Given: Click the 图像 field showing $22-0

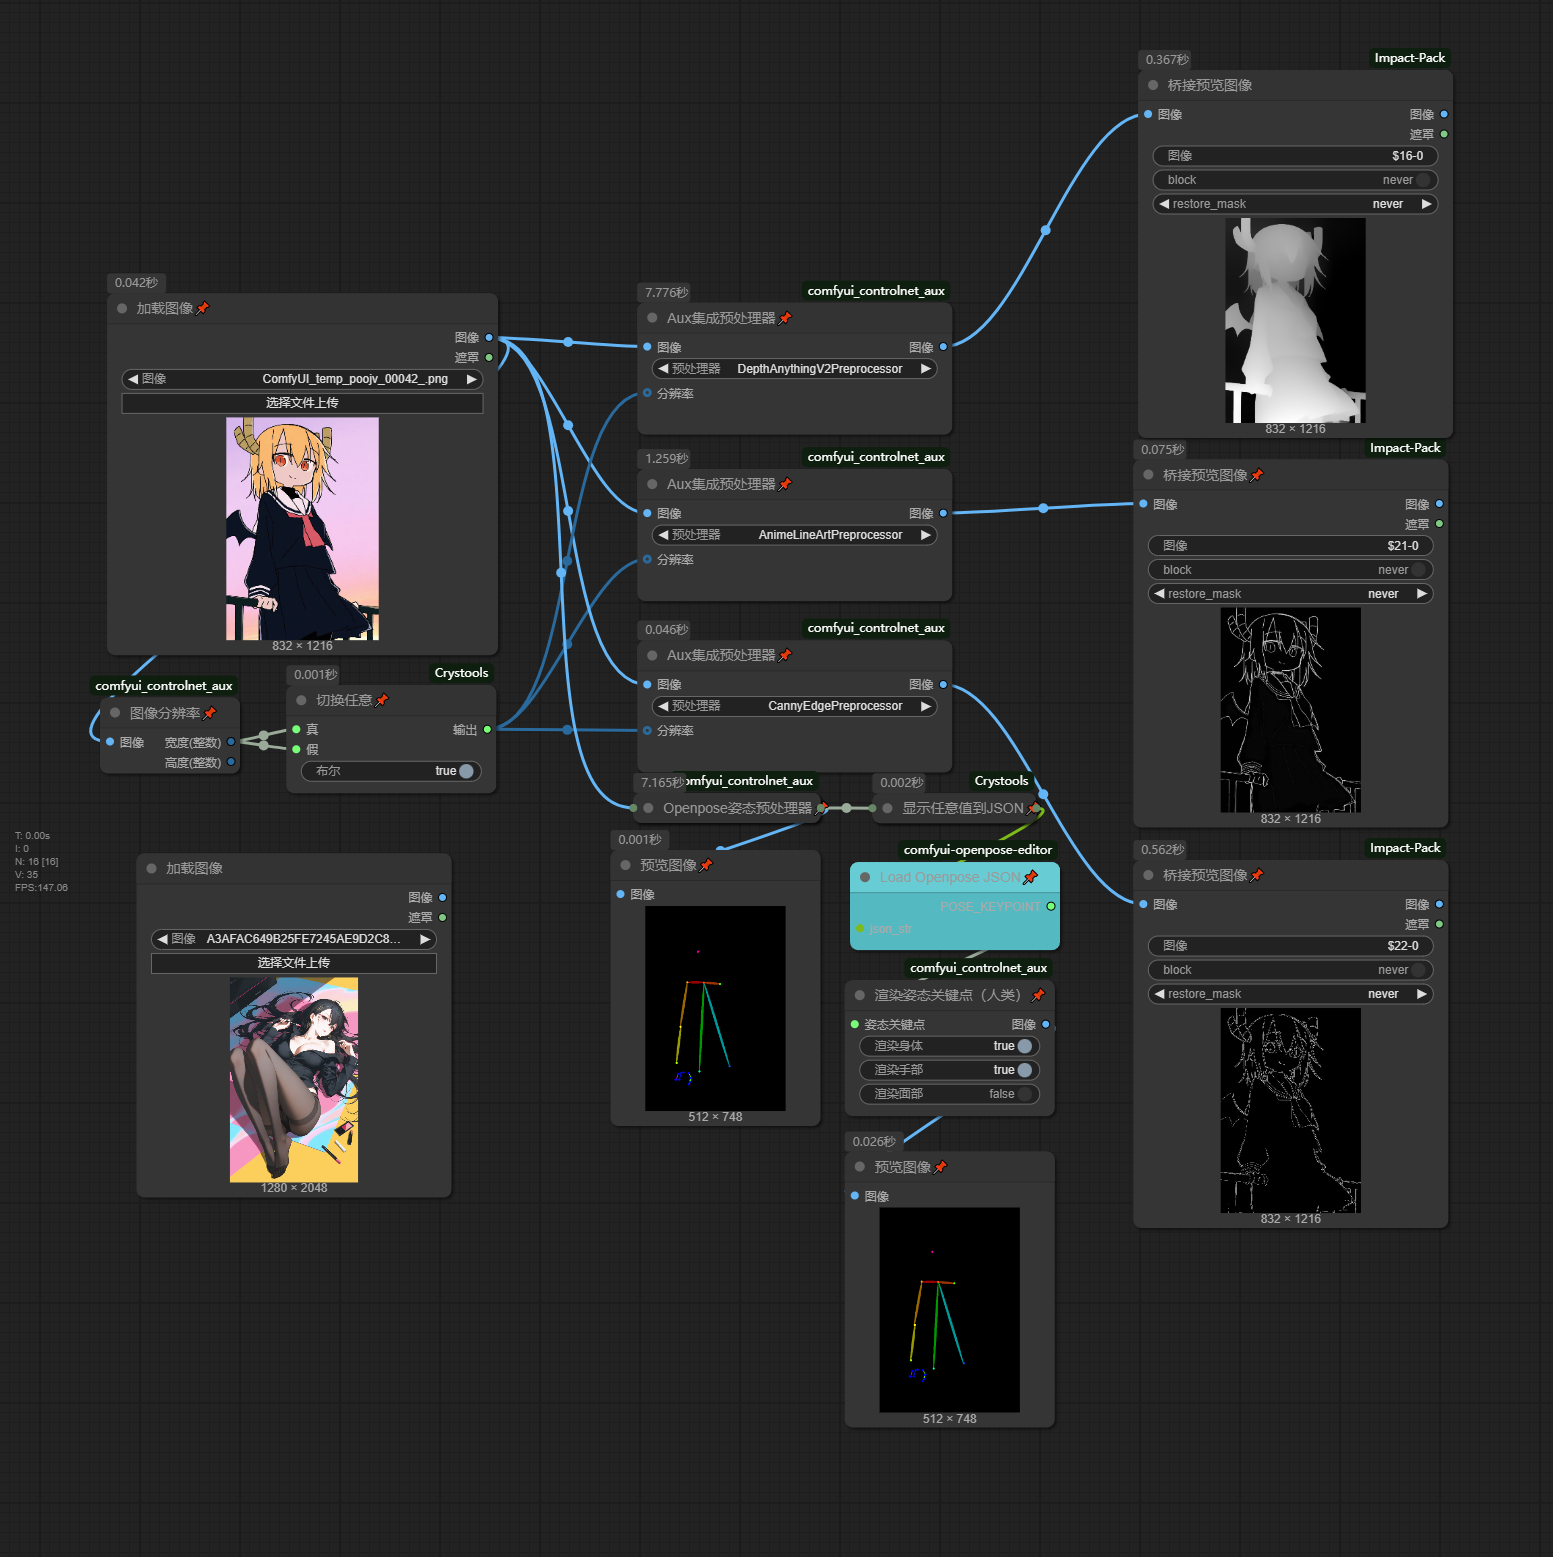Looking at the screenshot, I should (1290, 946).
